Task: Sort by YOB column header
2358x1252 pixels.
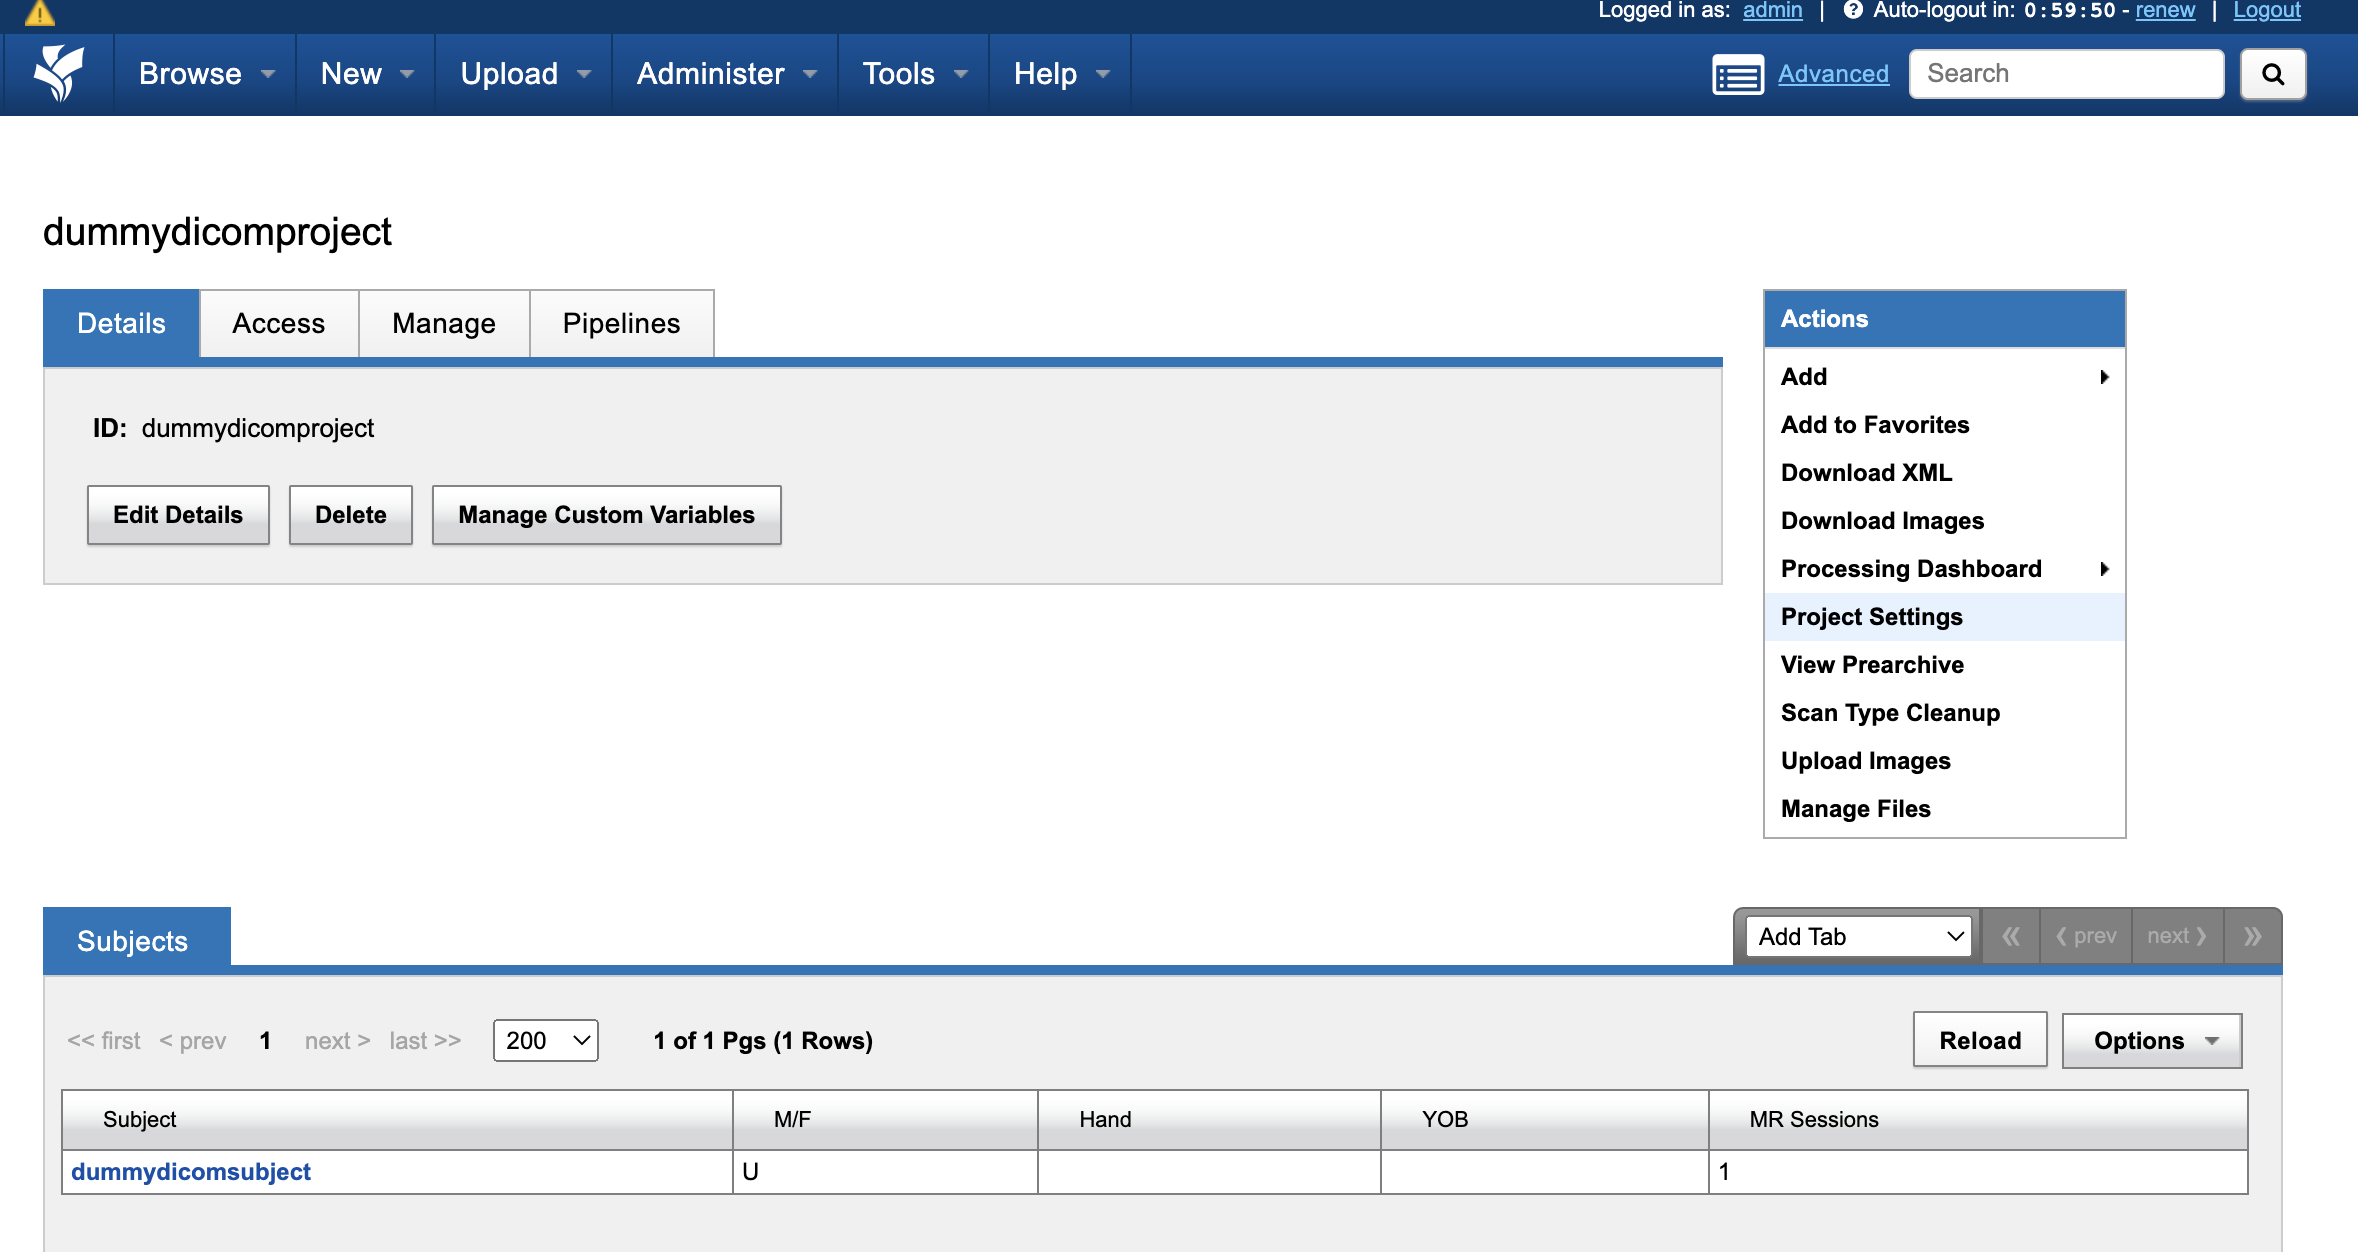Action: coord(1545,1120)
